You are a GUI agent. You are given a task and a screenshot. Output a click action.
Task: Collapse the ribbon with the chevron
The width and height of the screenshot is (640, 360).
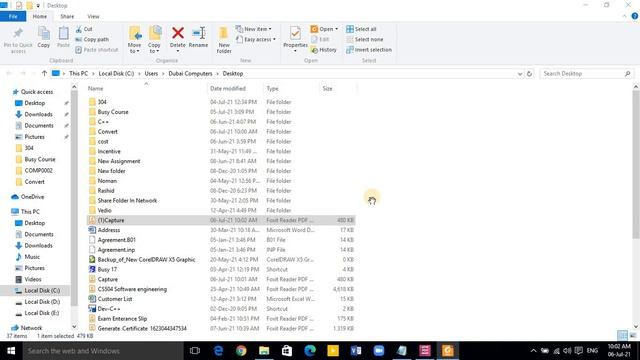click(624, 16)
